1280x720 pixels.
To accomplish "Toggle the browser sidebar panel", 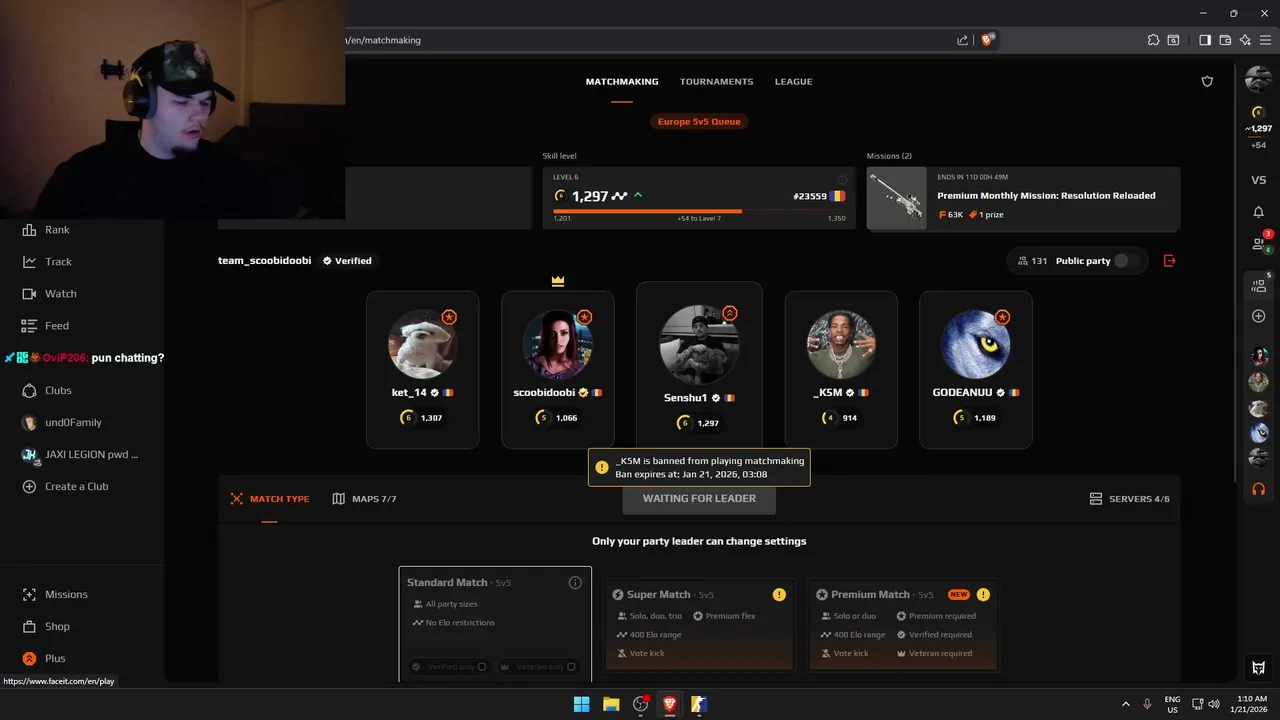I will (x=1205, y=40).
